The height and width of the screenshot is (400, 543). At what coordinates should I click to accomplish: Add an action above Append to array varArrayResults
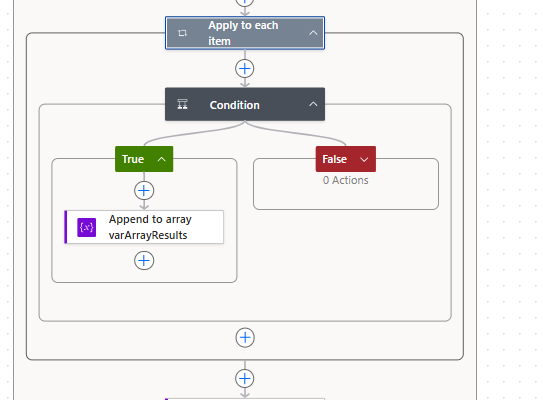[144, 190]
